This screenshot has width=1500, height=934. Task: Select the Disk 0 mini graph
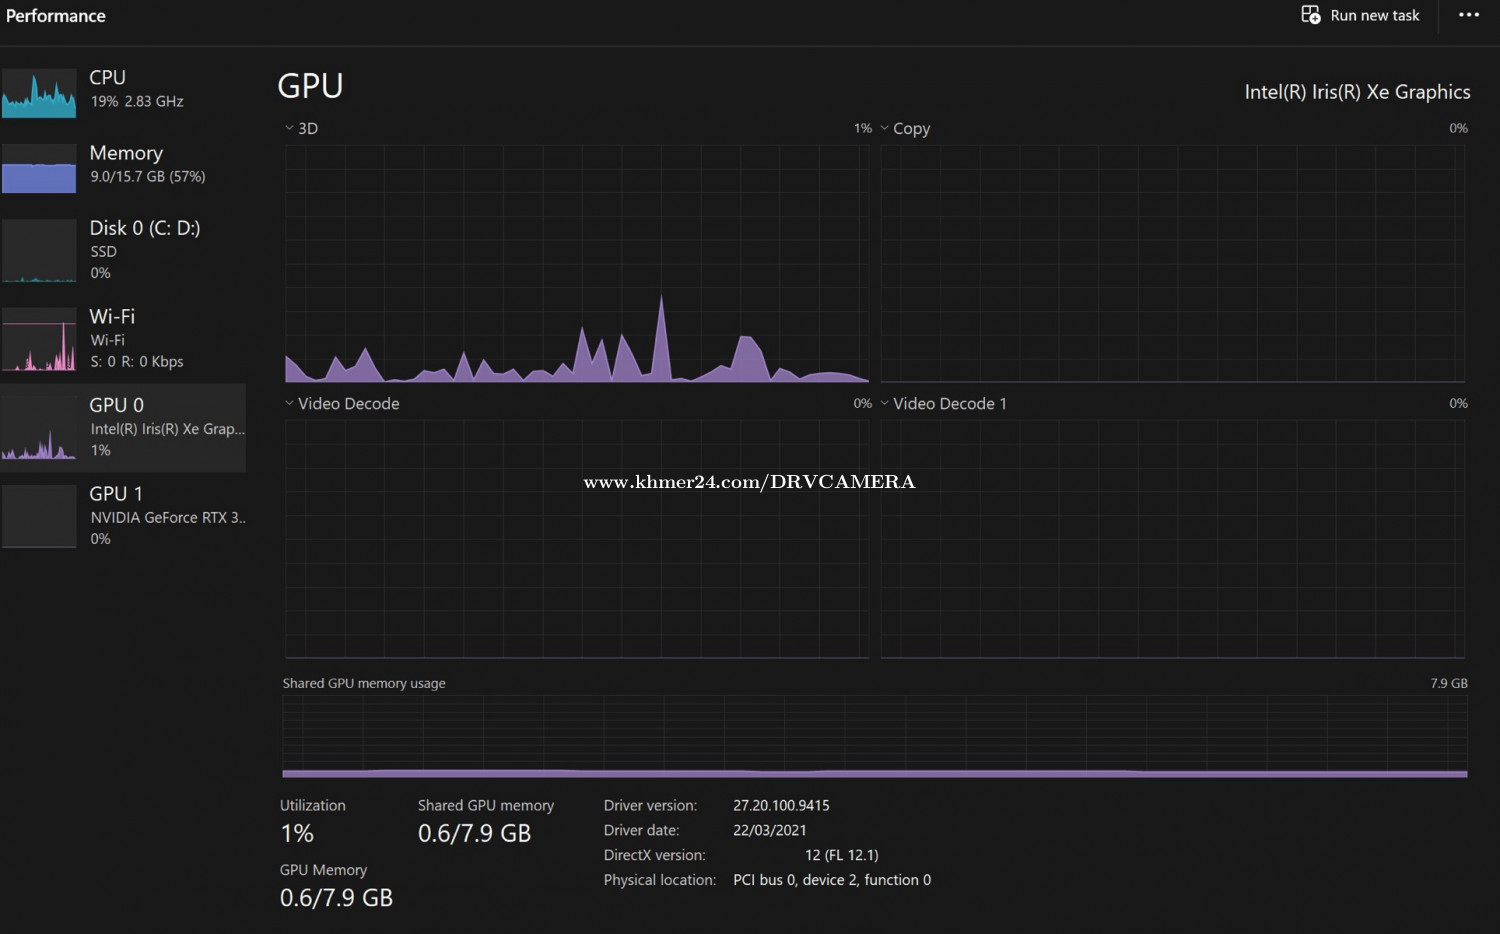[x=39, y=250]
